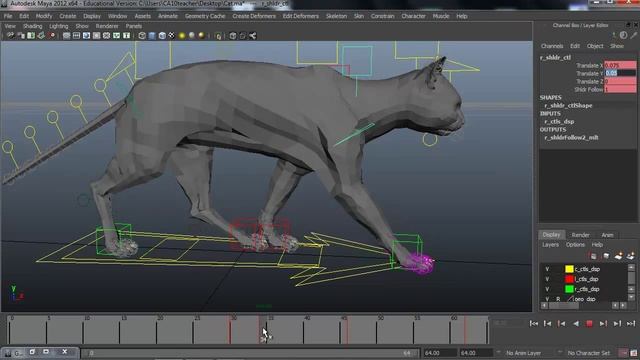Screen dimensions: 640x360
Task: Open the No Anim Layer dropdown
Action: pyautogui.click(x=524, y=353)
